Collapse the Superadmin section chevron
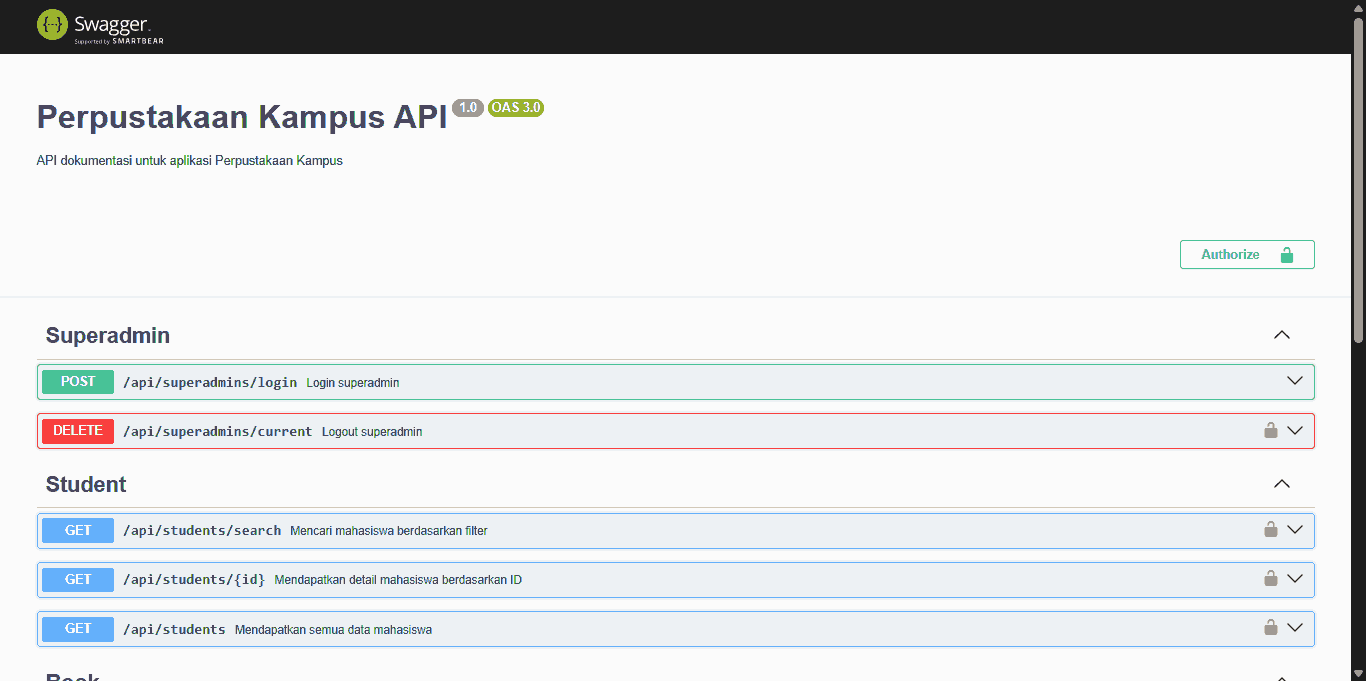 point(1281,336)
